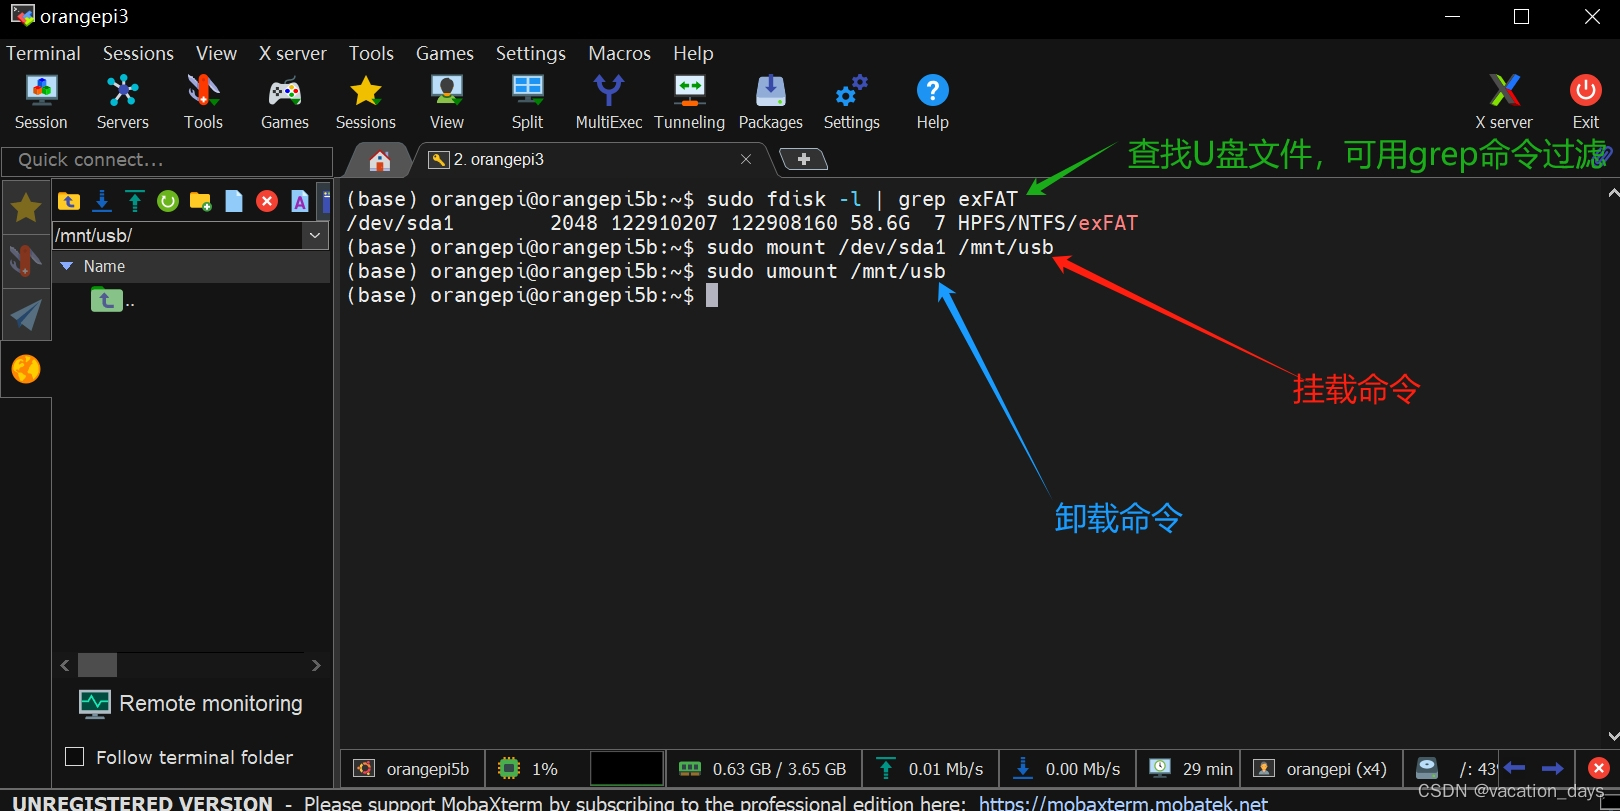Image resolution: width=1620 pixels, height=811 pixels.
Task: Click the 0.63 GB / 3.65 GB memory indicator
Action: tap(762, 769)
